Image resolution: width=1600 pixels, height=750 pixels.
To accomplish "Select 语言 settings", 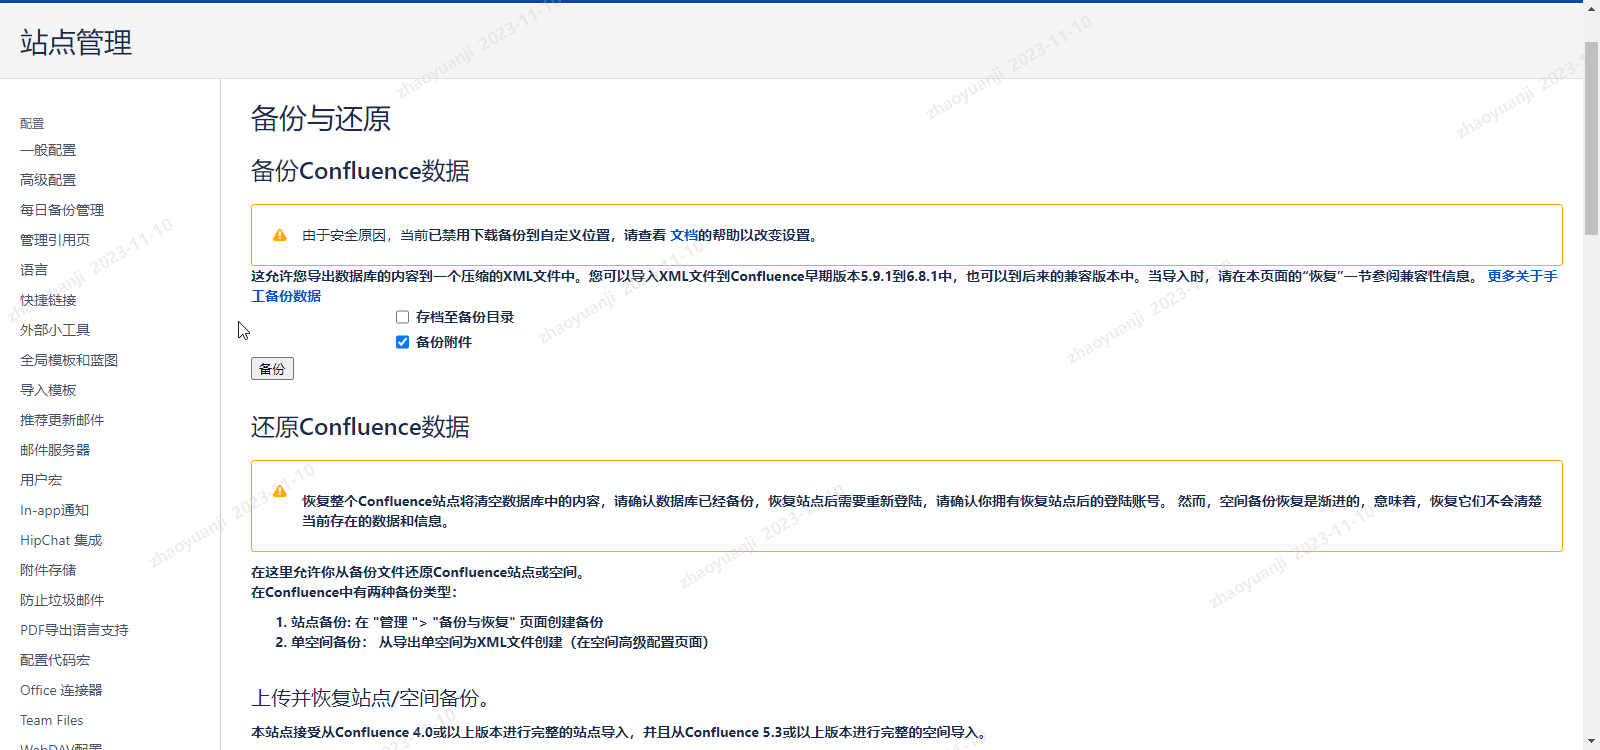I will 34,270.
